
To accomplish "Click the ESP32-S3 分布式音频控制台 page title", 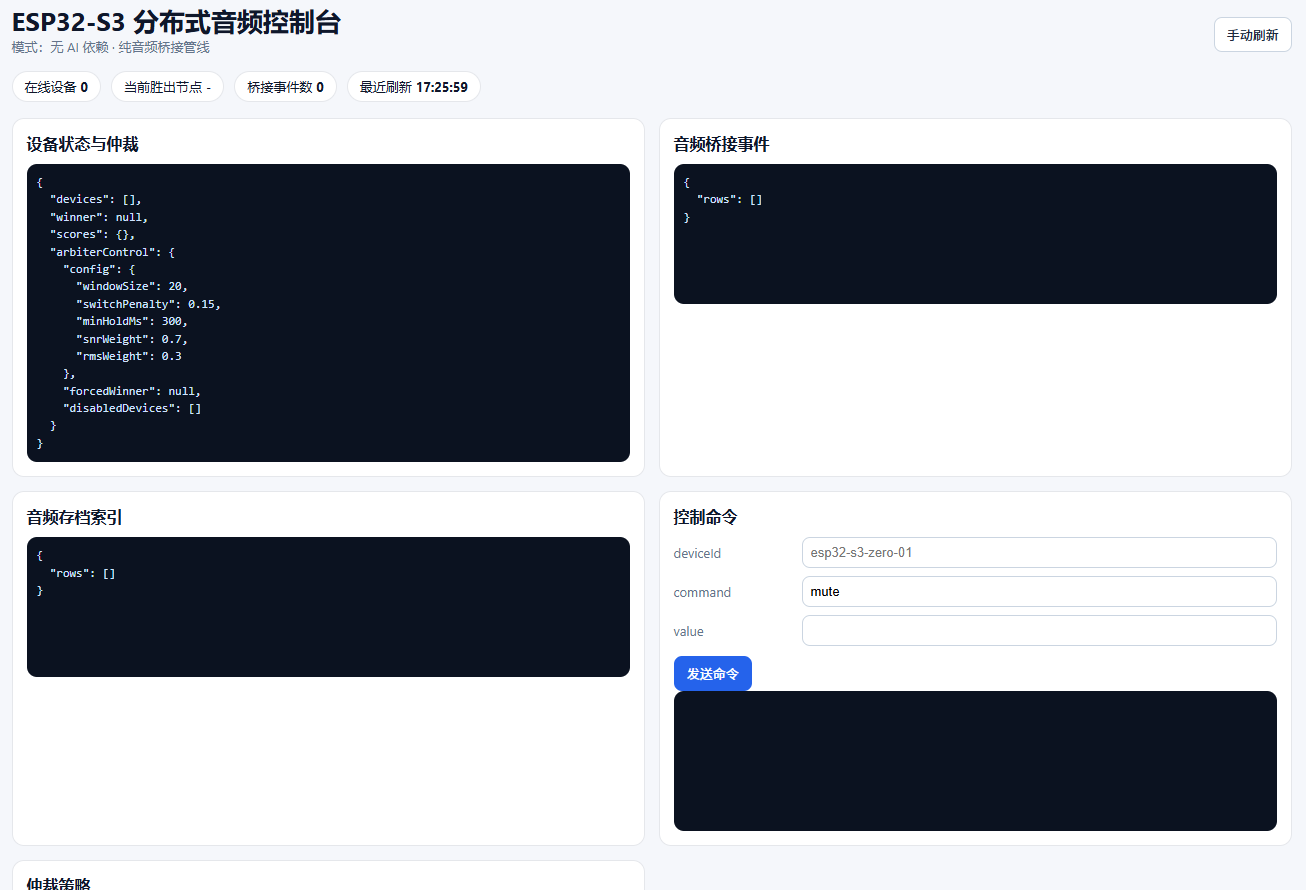I will pos(176,22).
